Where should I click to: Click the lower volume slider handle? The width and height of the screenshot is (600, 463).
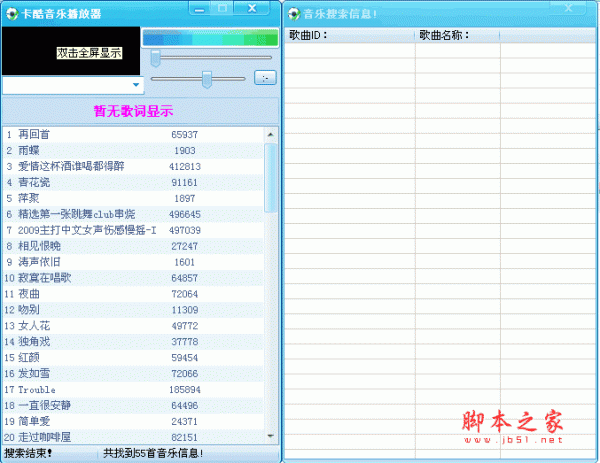207,79
